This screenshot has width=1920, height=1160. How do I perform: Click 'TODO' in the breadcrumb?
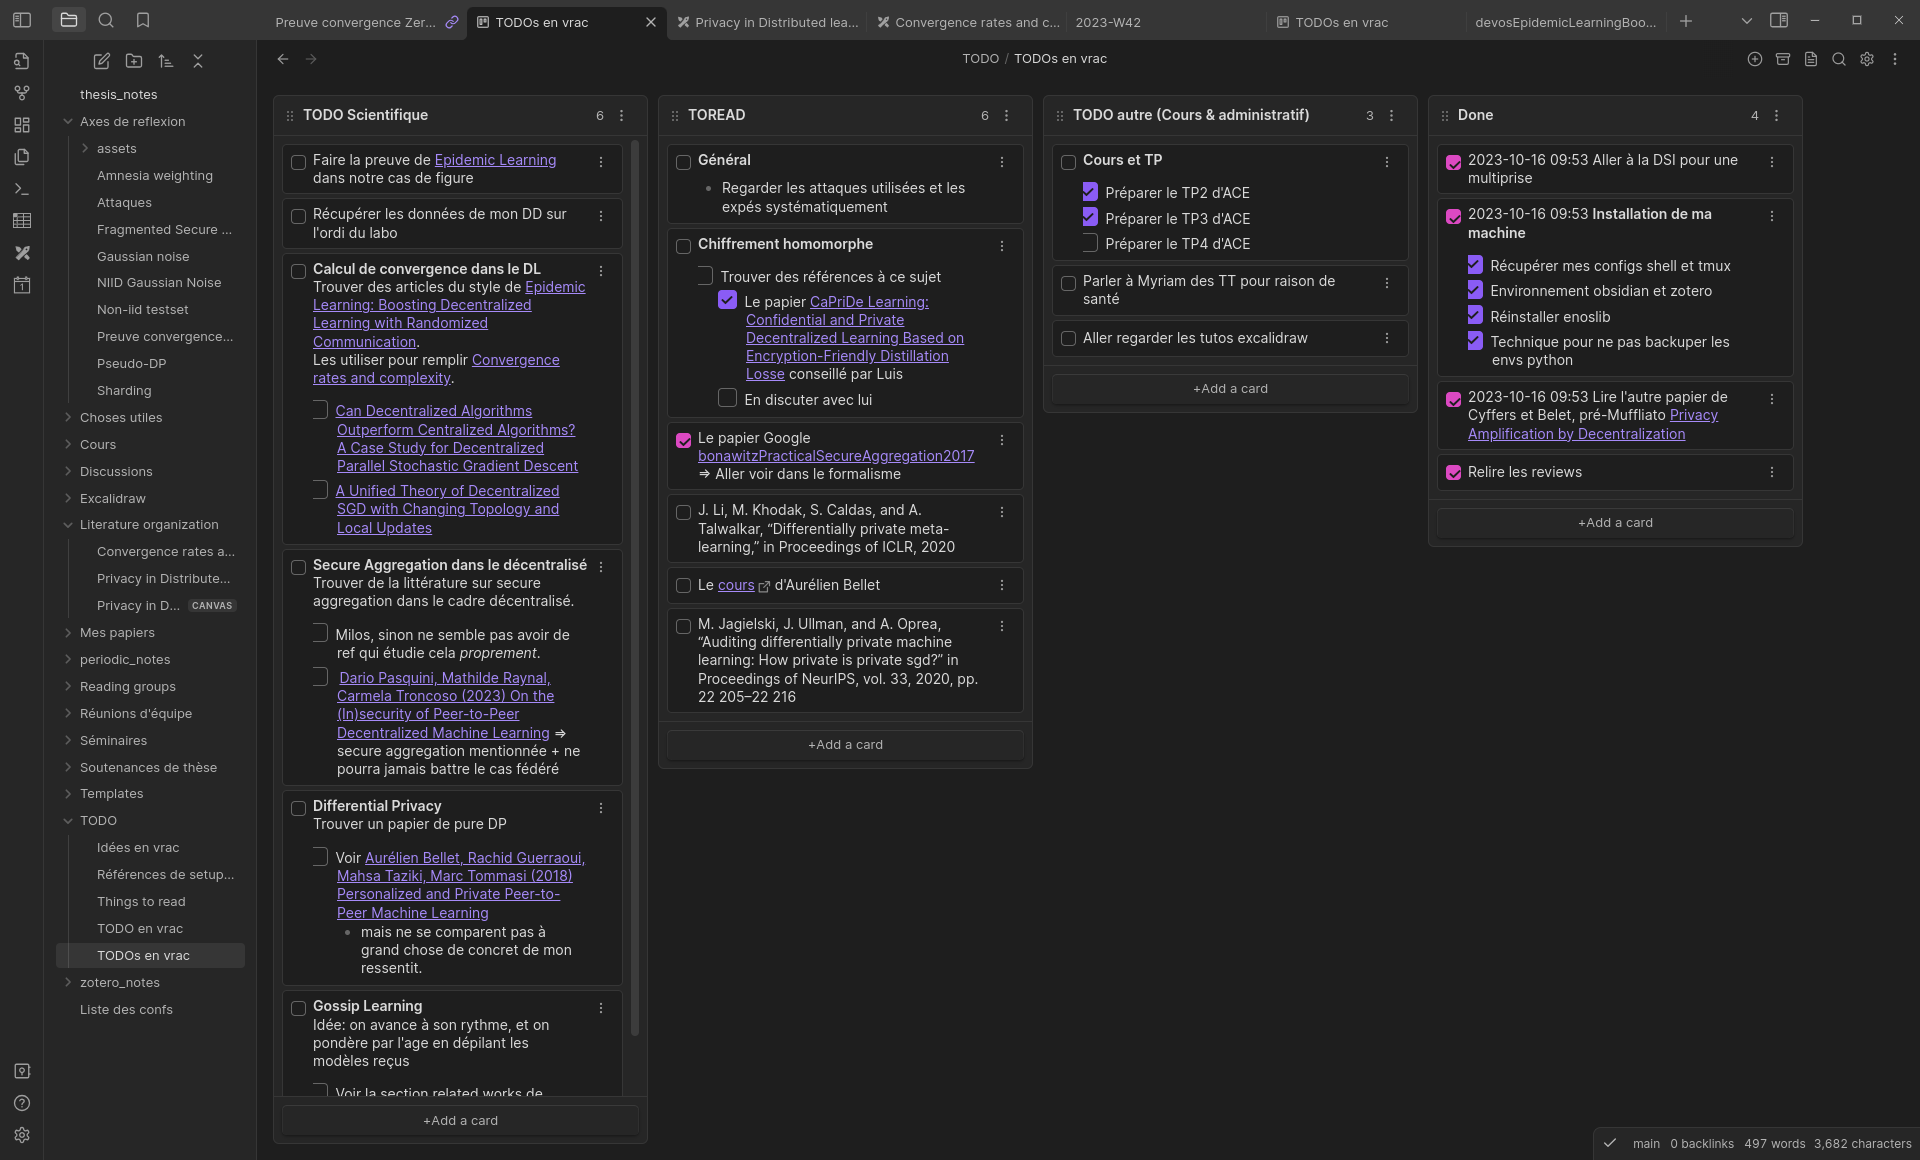(x=980, y=59)
